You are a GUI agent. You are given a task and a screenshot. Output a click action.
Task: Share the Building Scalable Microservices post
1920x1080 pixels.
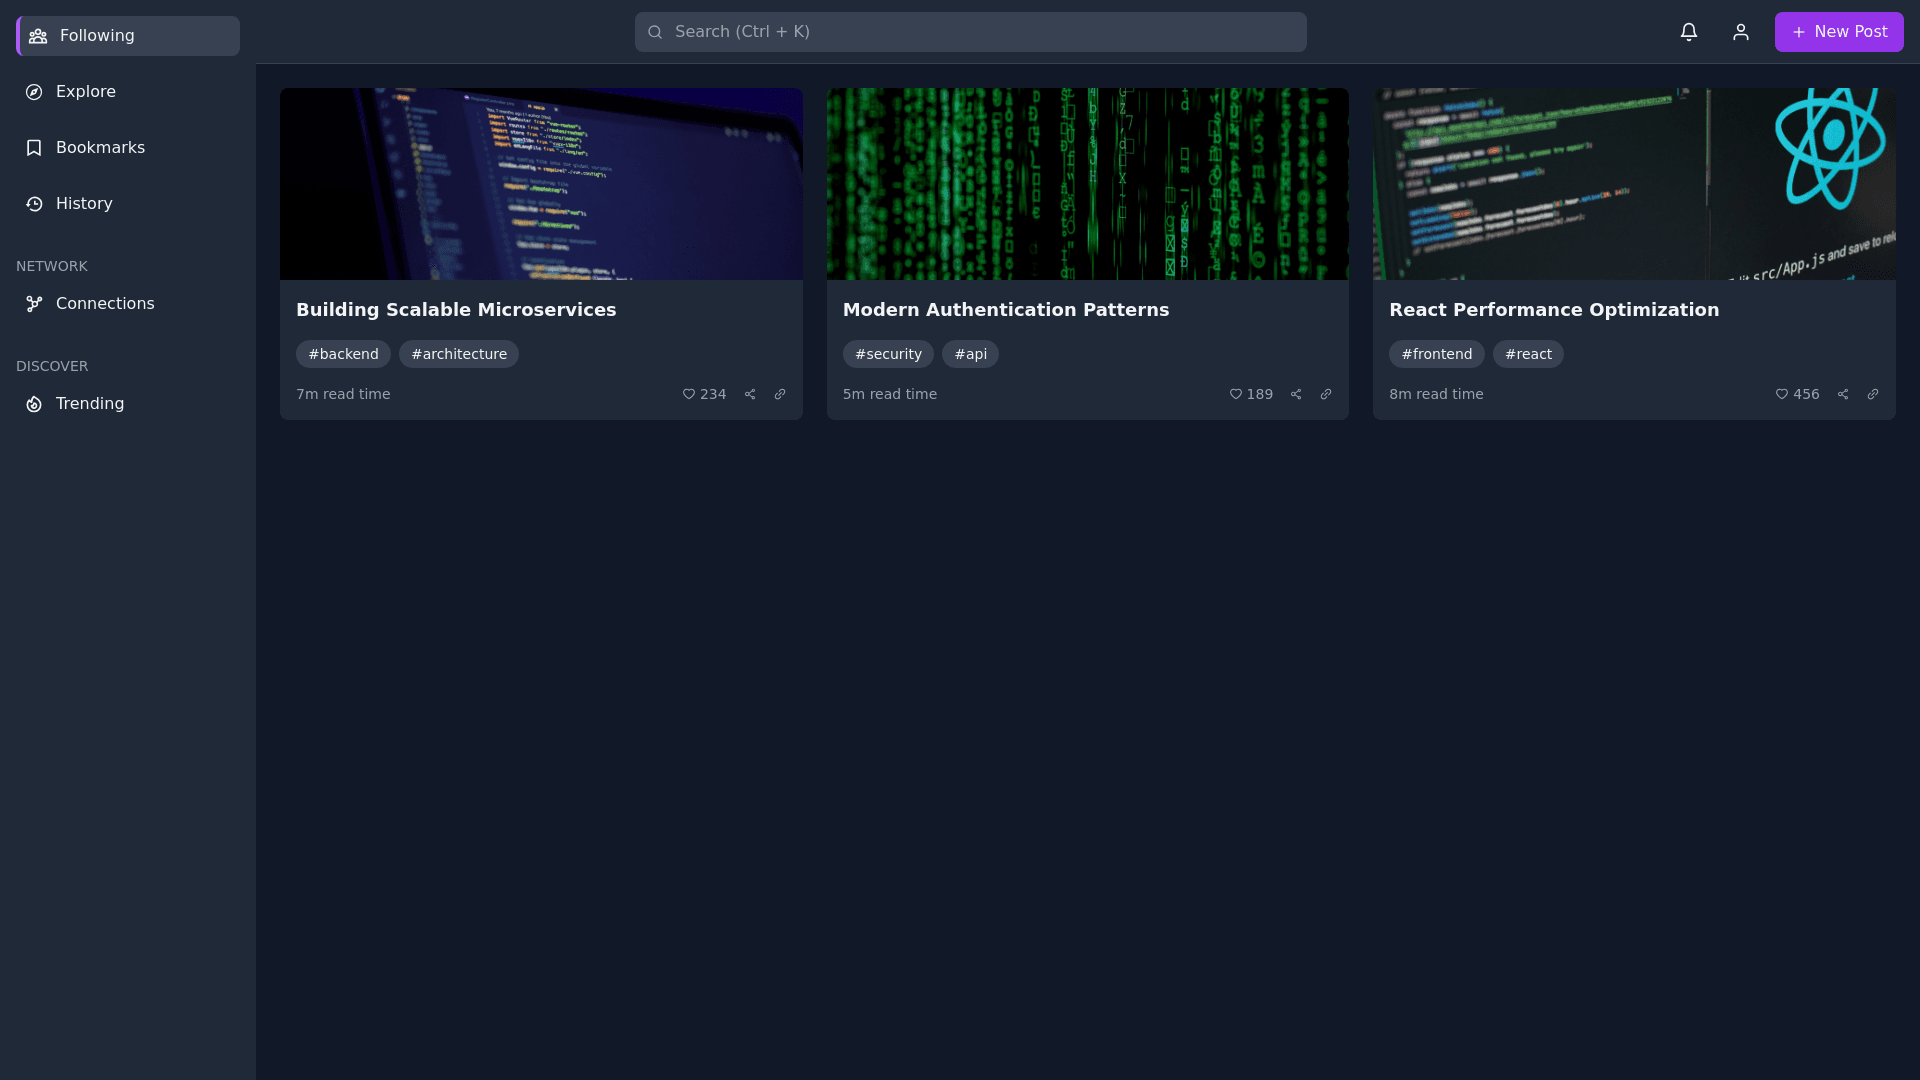[749, 394]
